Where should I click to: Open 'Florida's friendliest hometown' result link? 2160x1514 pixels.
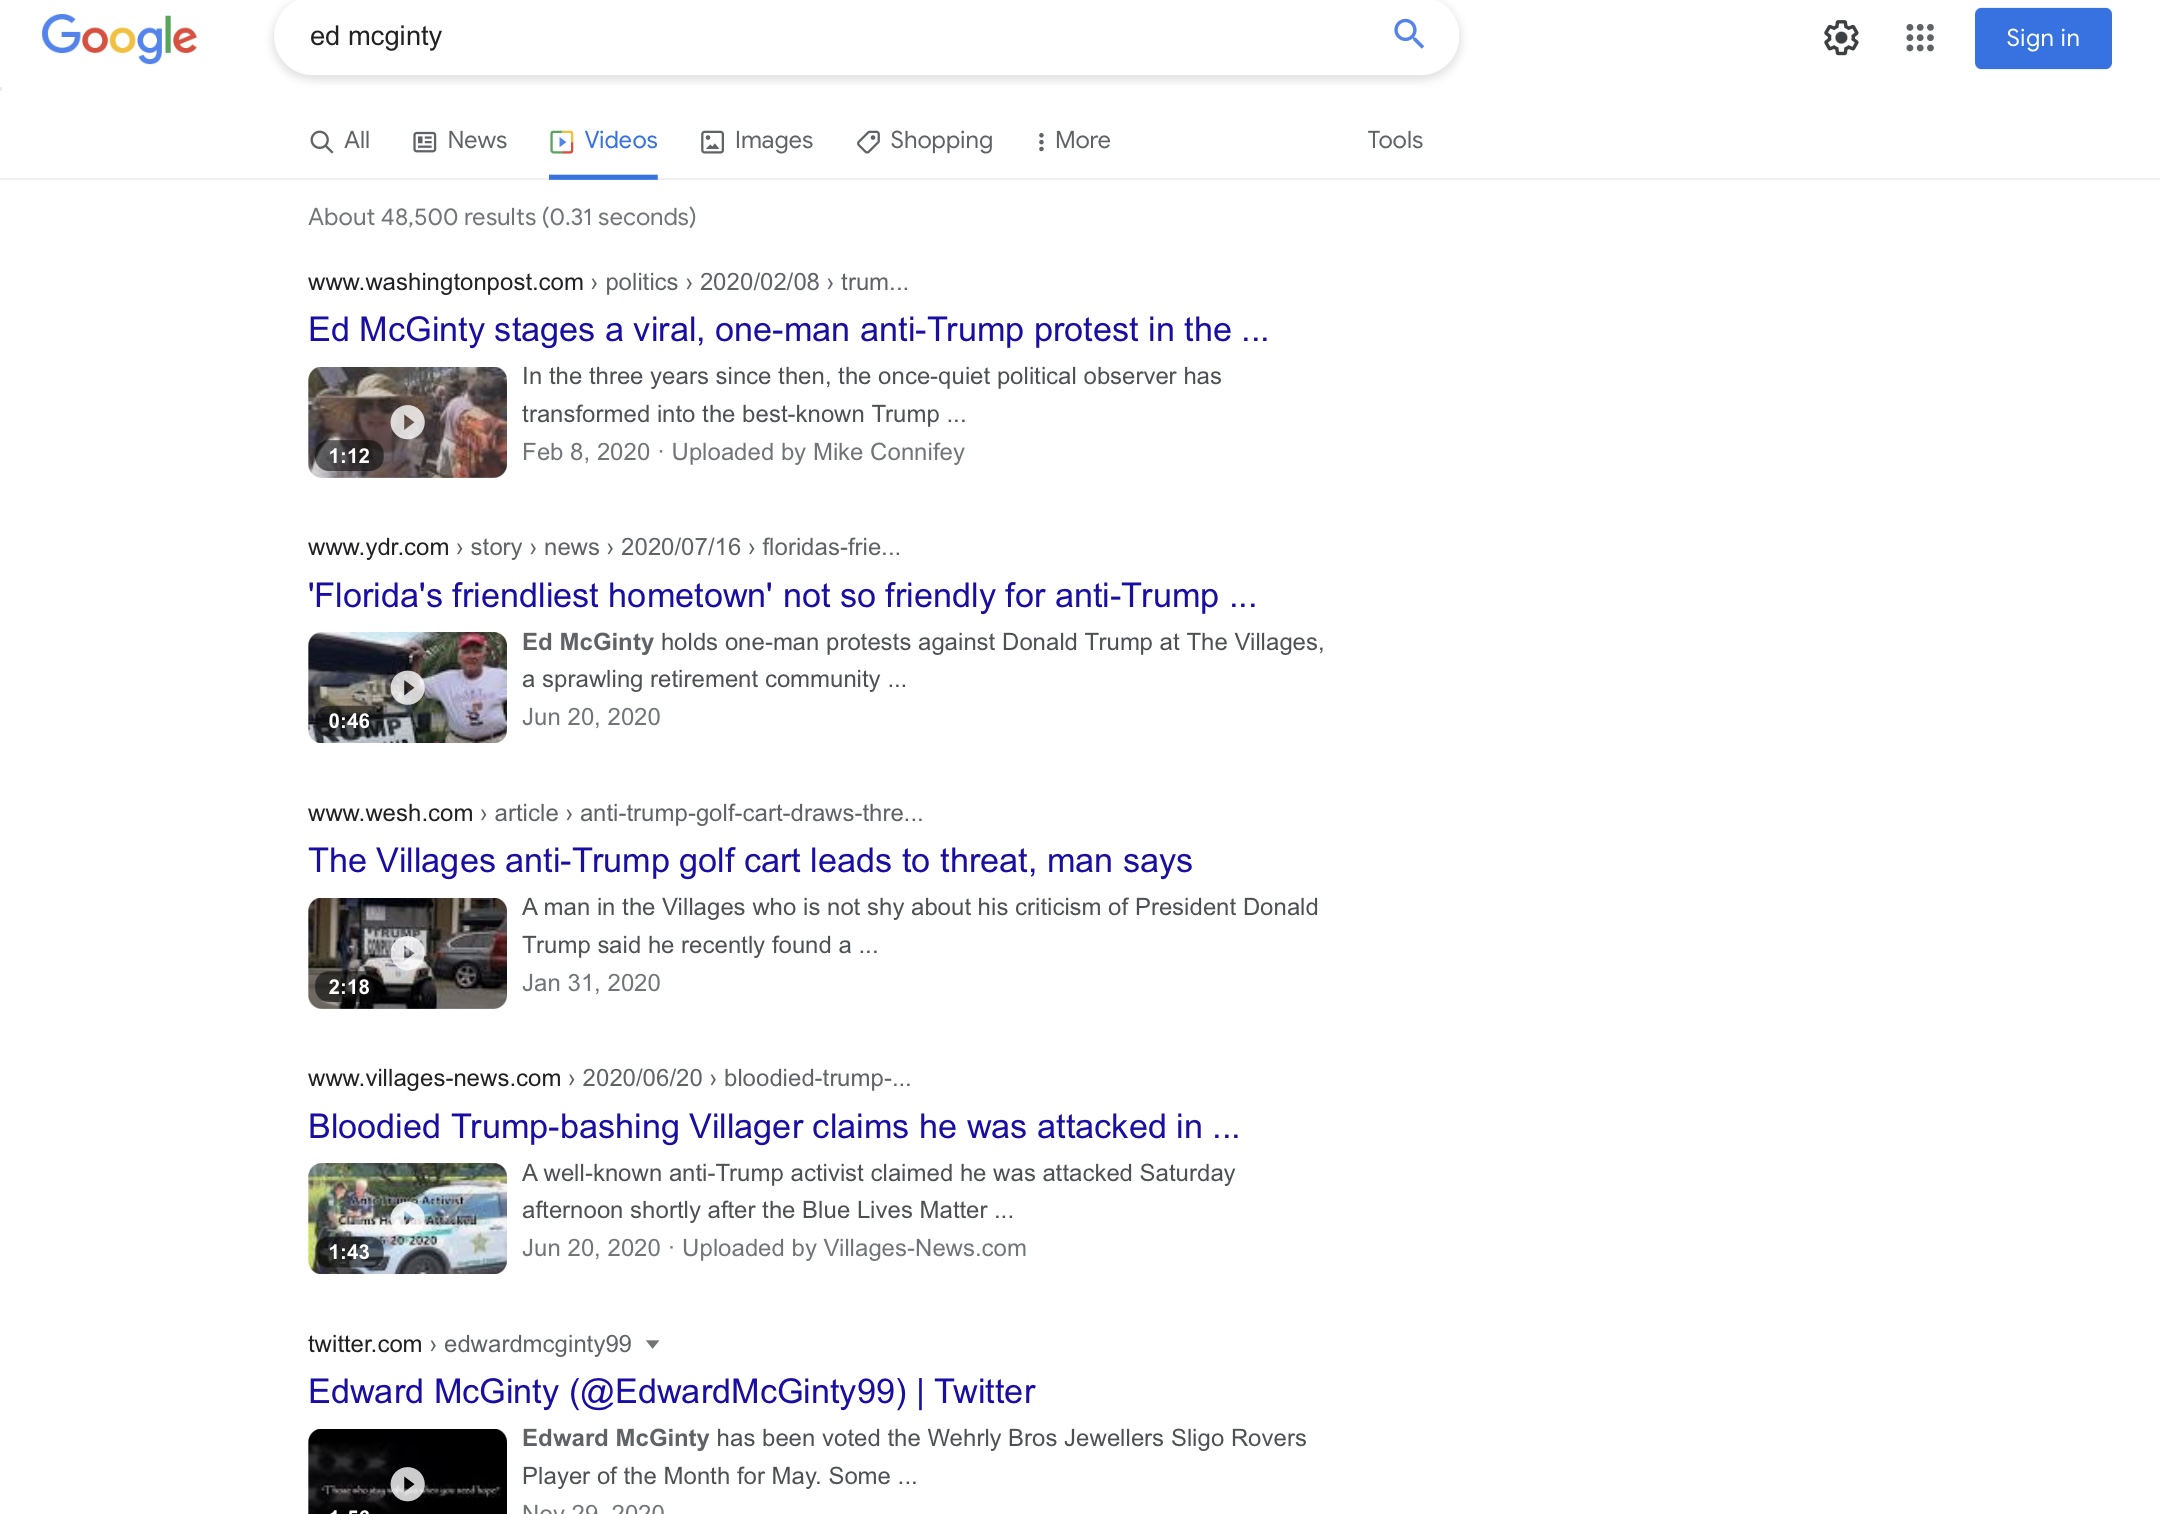point(782,596)
